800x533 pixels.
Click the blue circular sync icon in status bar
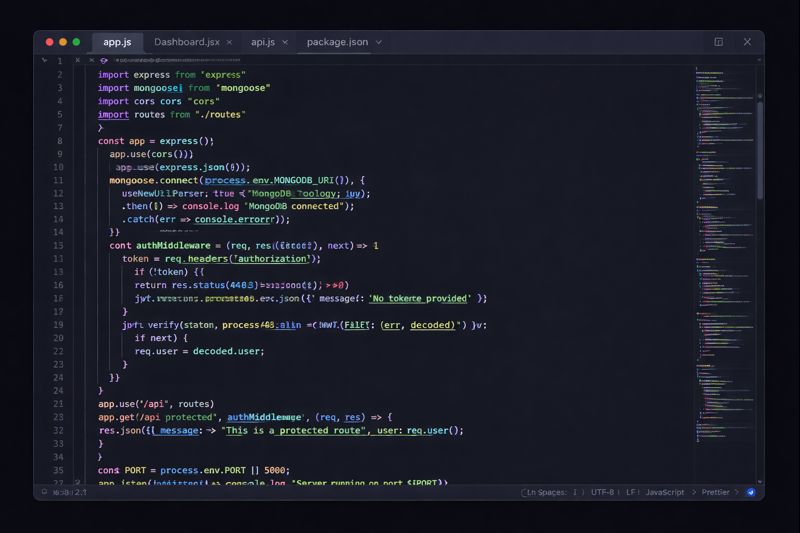pos(751,492)
